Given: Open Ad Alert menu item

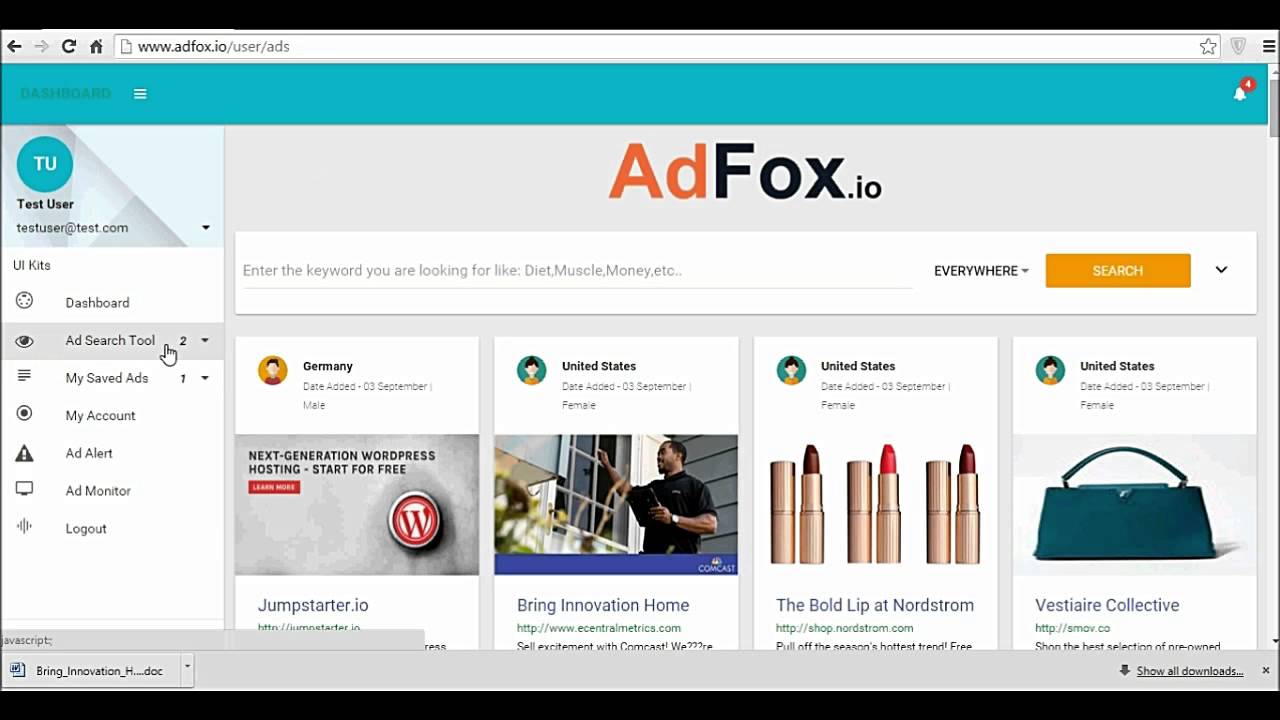Looking at the screenshot, I should pos(89,453).
